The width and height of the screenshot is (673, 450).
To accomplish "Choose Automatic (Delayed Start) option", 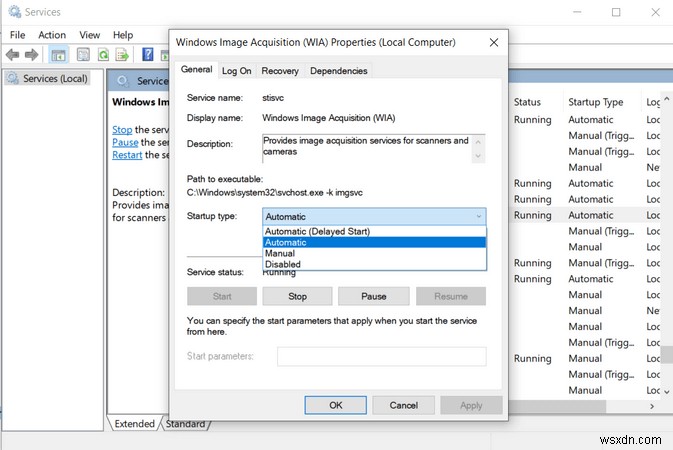I will (x=374, y=231).
